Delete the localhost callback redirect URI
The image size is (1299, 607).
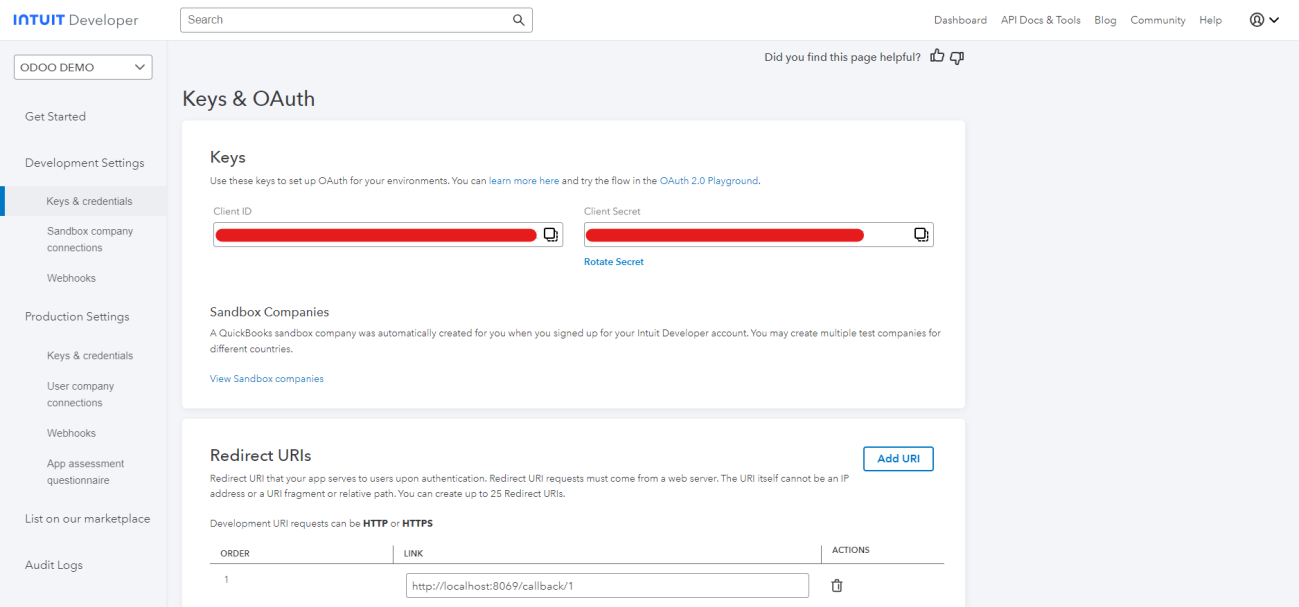pyautogui.click(x=837, y=586)
